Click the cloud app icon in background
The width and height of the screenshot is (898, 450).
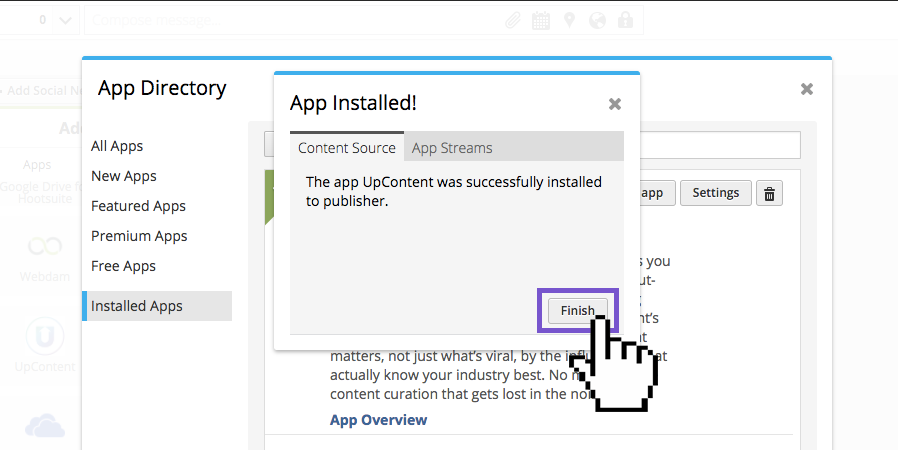tap(45, 425)
